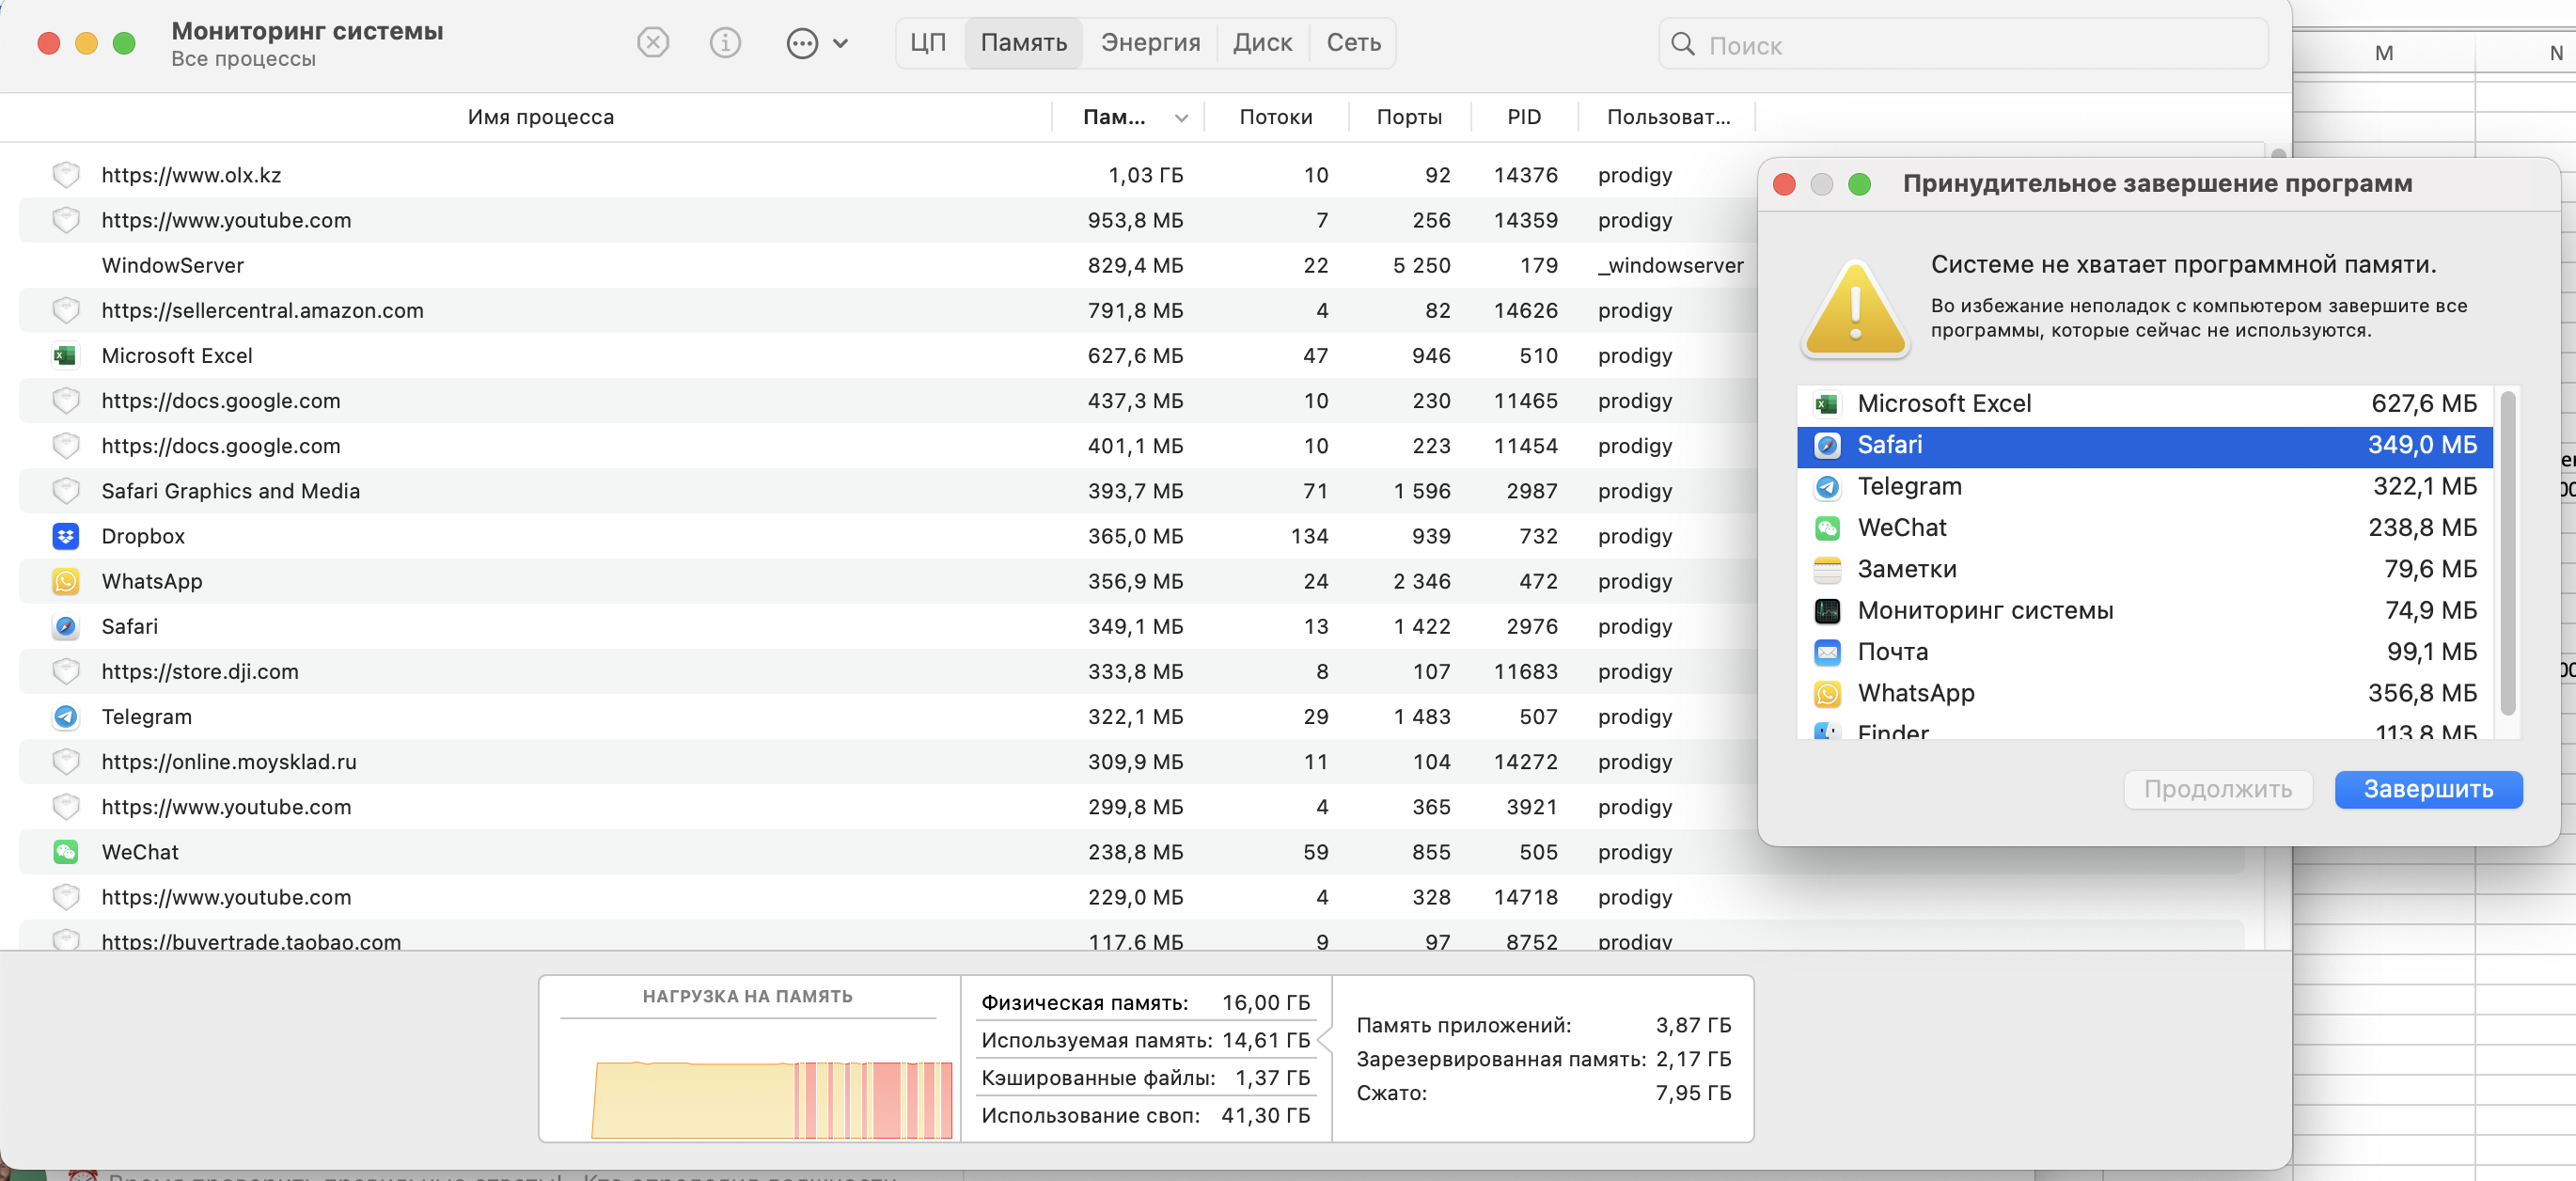Open the Диск tab
The width and height of the screenshot is (2576, 1181).
pyautogui.click(x=1261, y=43)
